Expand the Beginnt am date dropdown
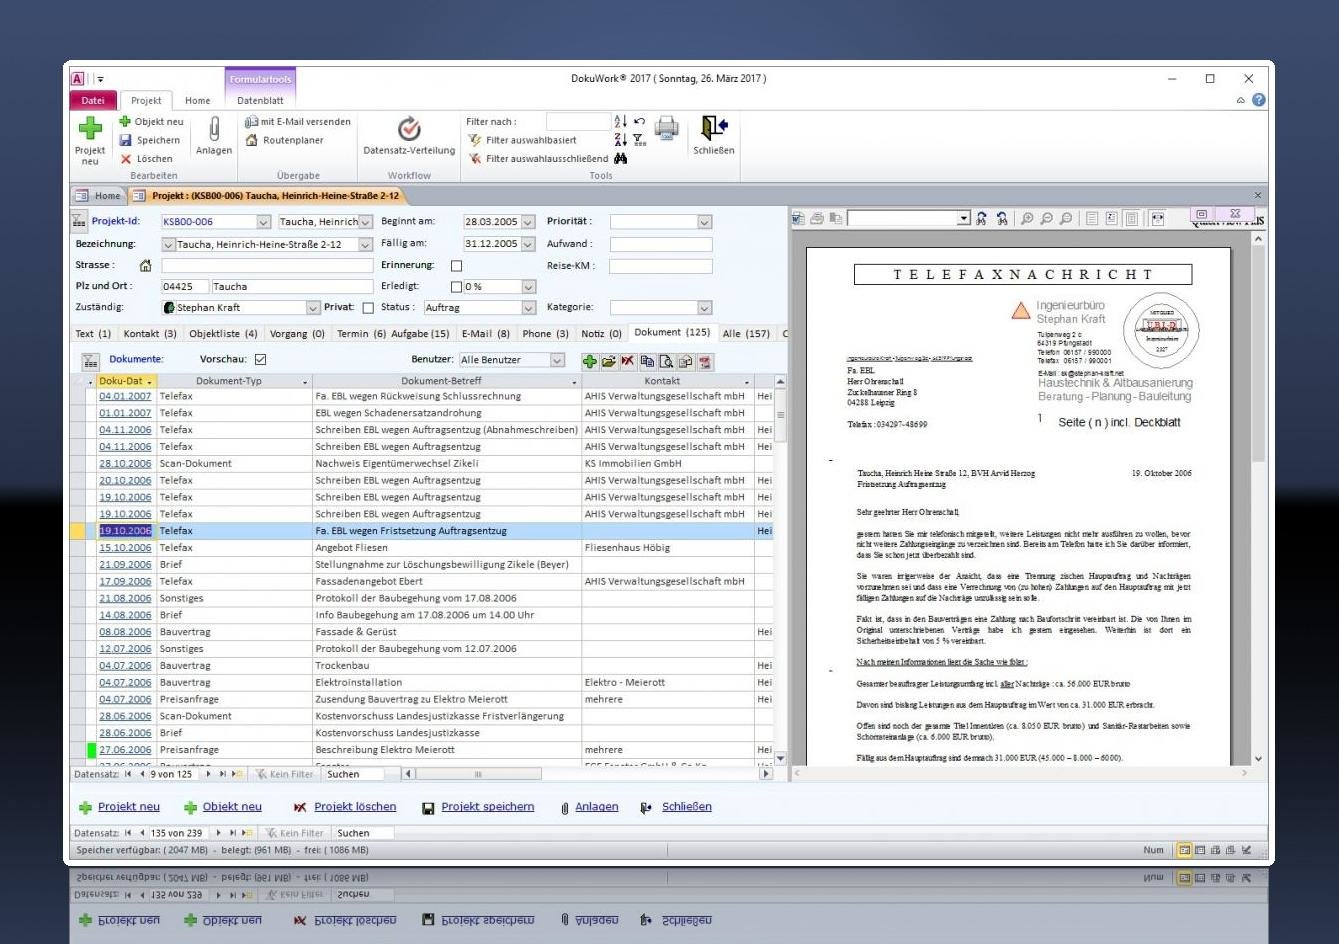 [528, 222]
